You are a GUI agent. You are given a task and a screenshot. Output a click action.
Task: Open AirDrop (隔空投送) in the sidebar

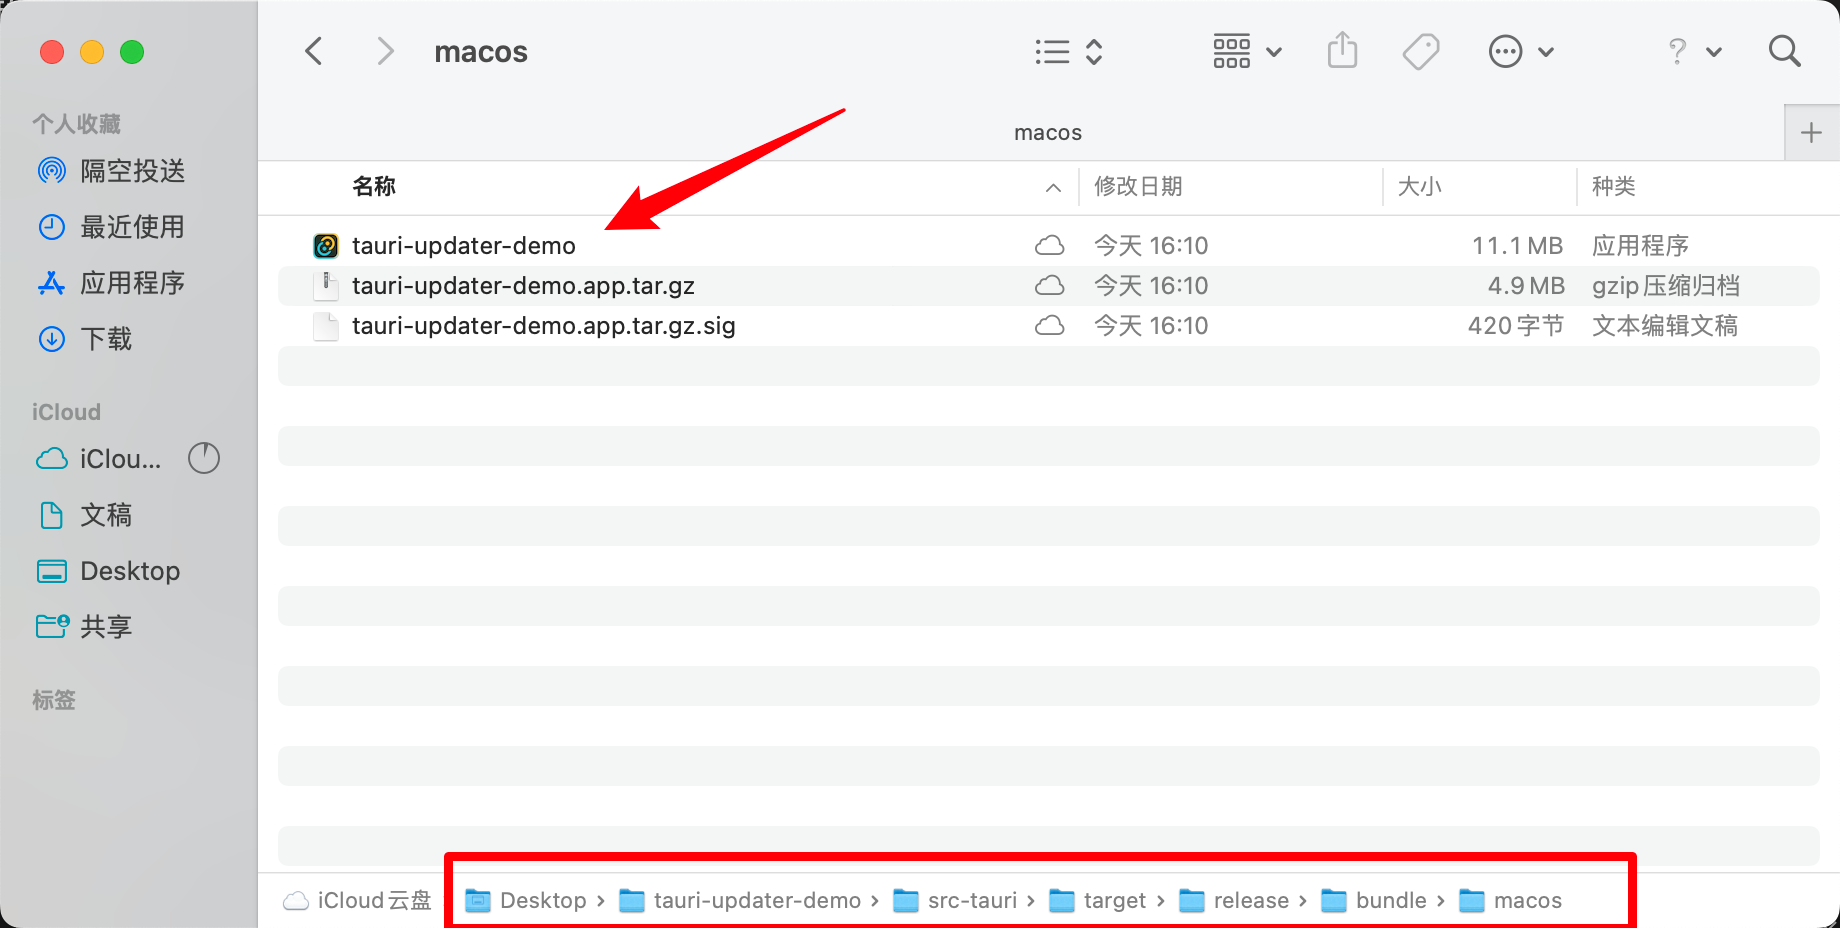tap(131, 170)
